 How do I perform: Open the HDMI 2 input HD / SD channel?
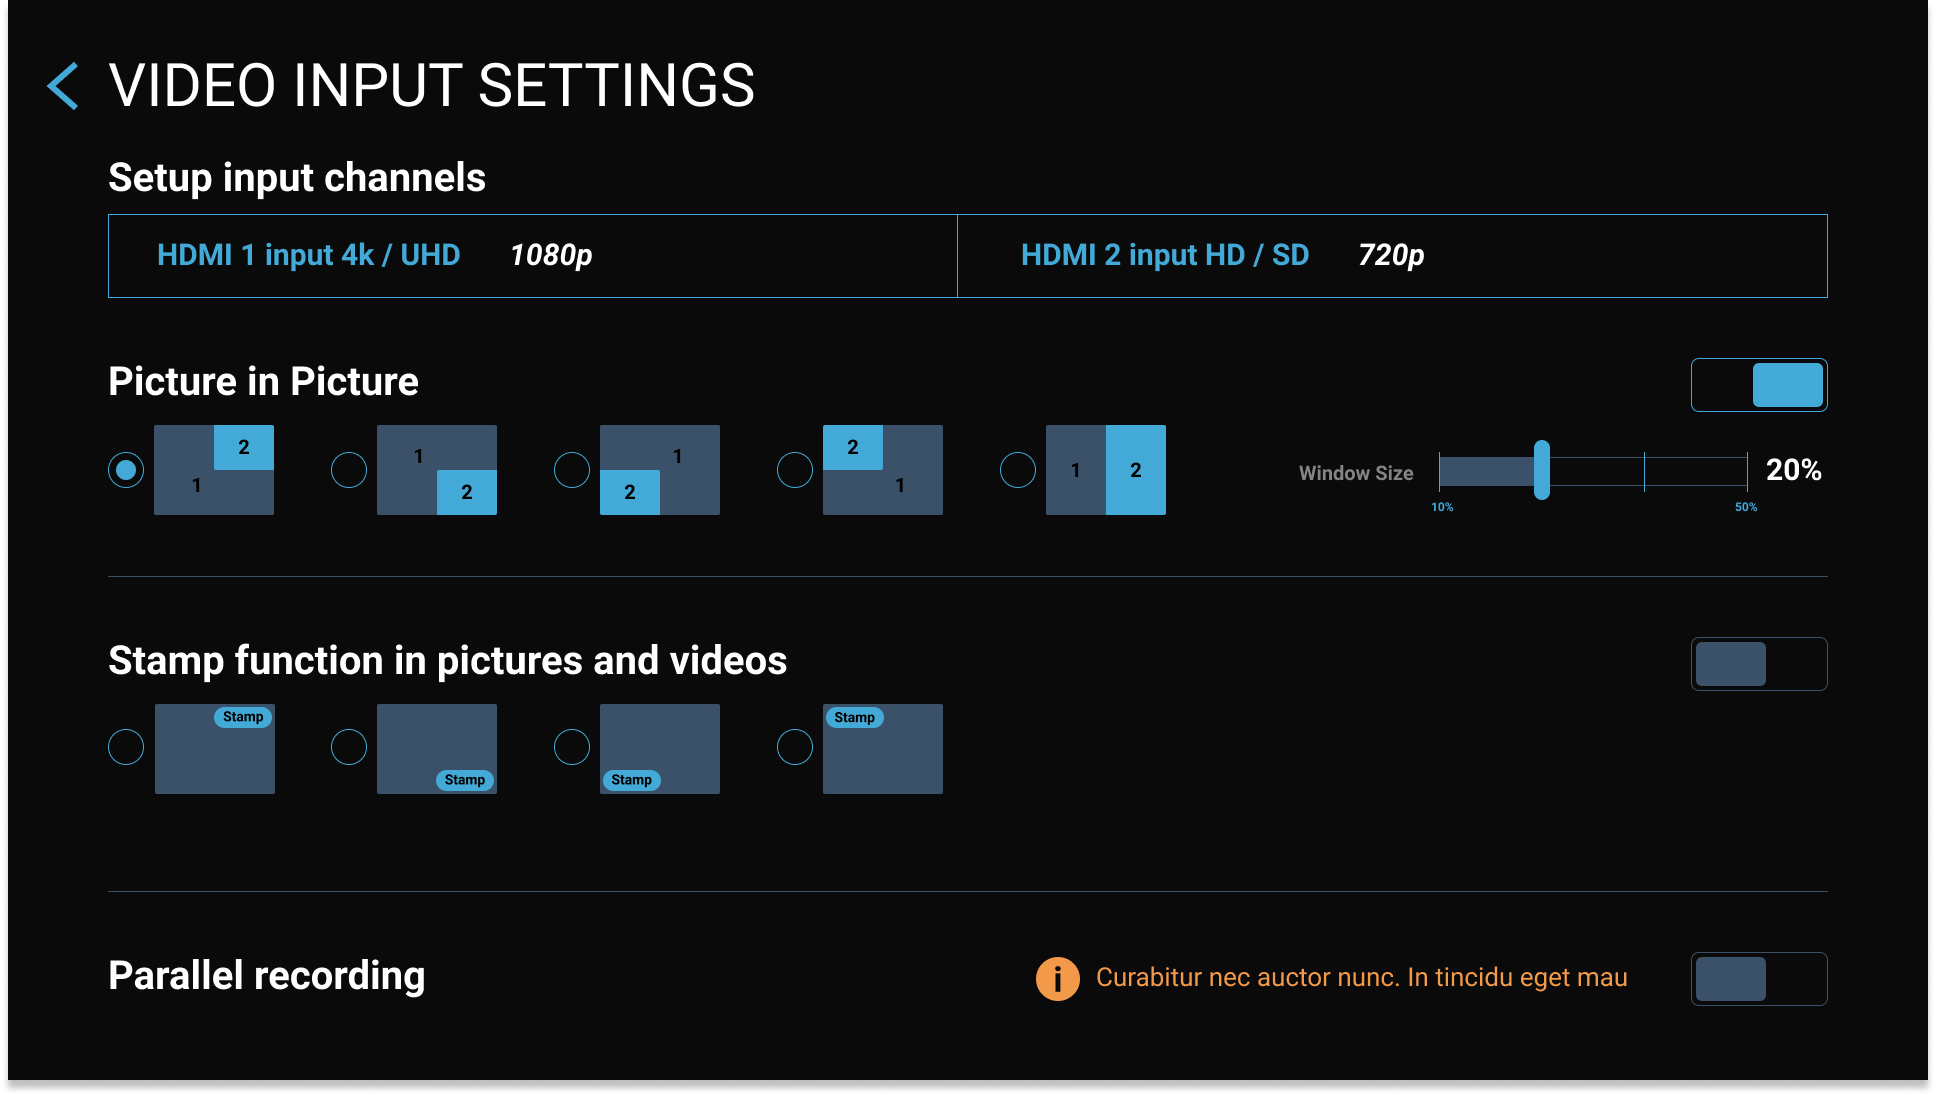click(1164, 255)
